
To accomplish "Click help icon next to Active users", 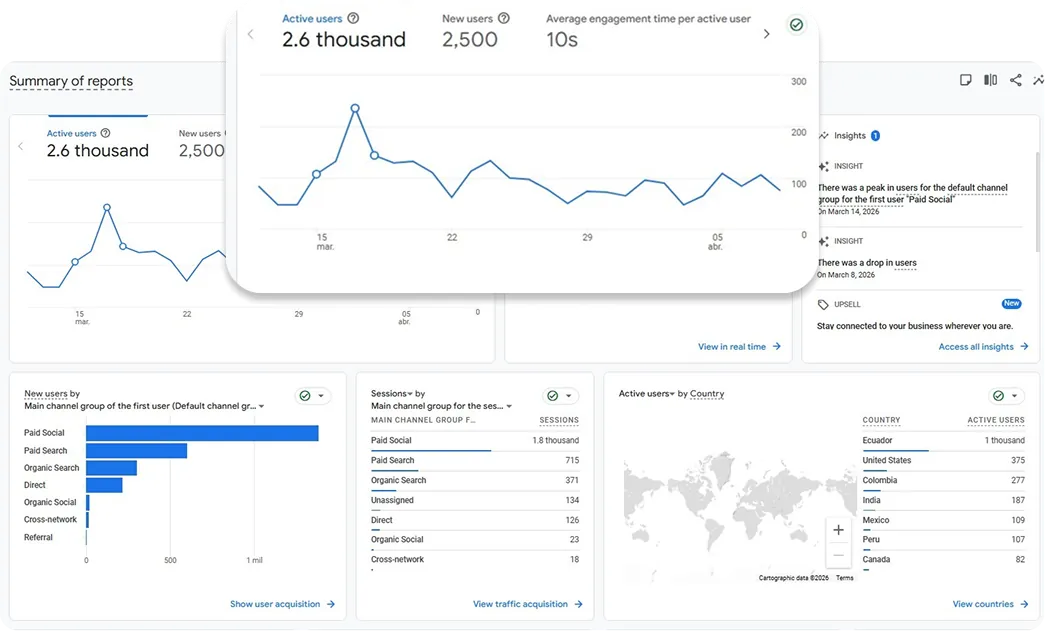I will [x=353, y=18].
